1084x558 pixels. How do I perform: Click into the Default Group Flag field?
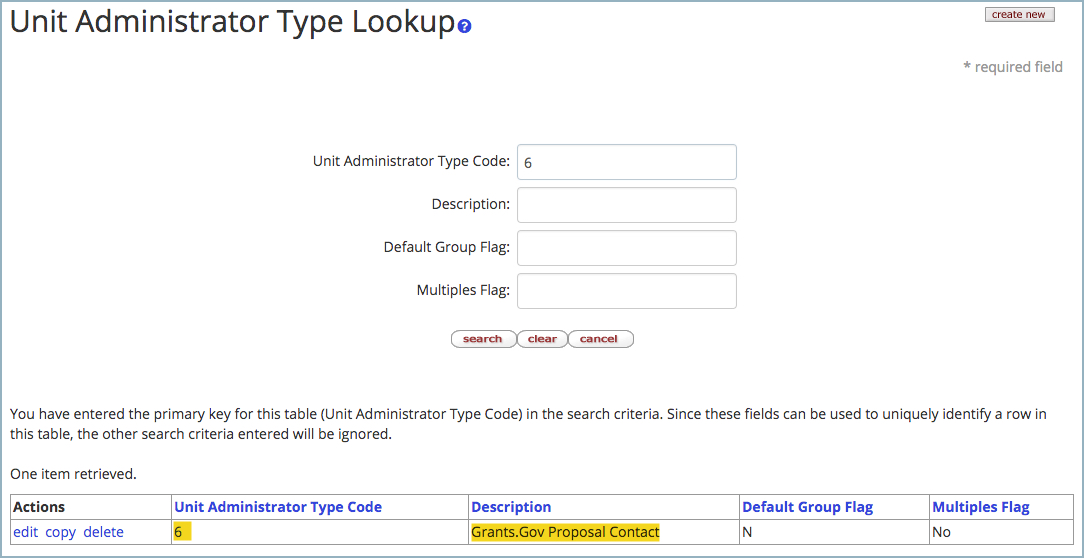[x=626, y=248]
